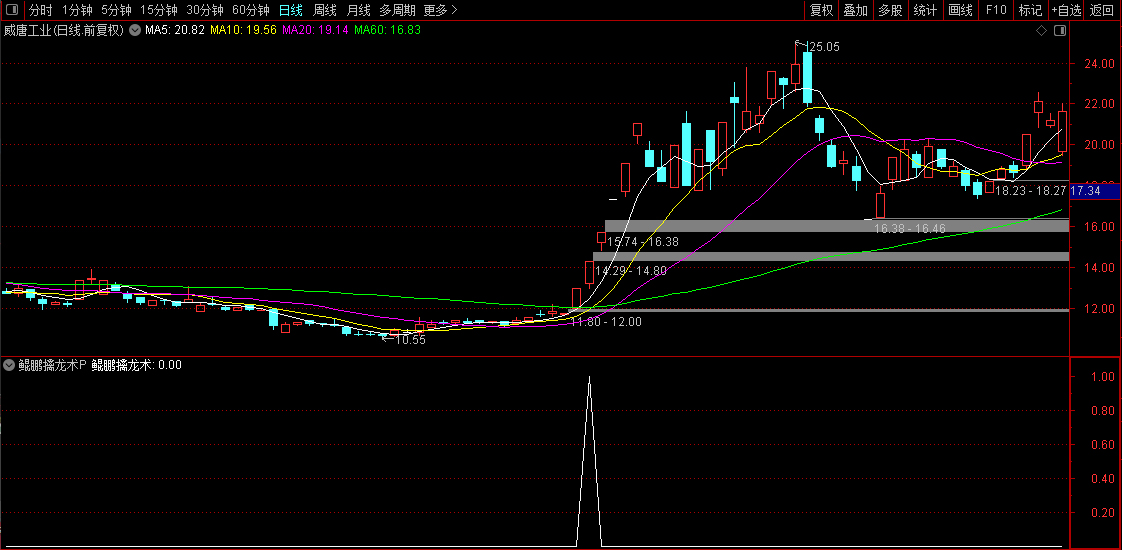Click the 18.23 - 18.27 gap label
The width and height of the screenshot is (1122, 550).
click(1031, 192)
